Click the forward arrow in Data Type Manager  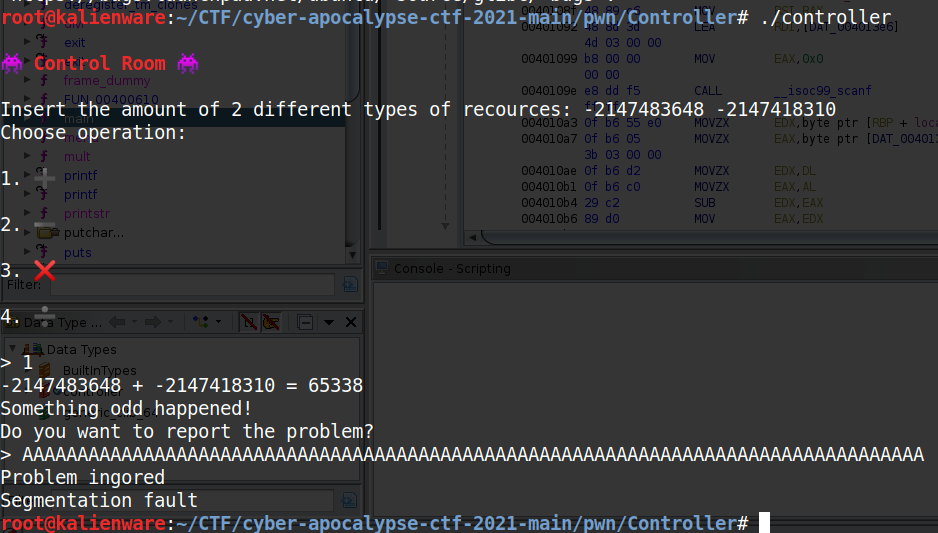(153, 322)
